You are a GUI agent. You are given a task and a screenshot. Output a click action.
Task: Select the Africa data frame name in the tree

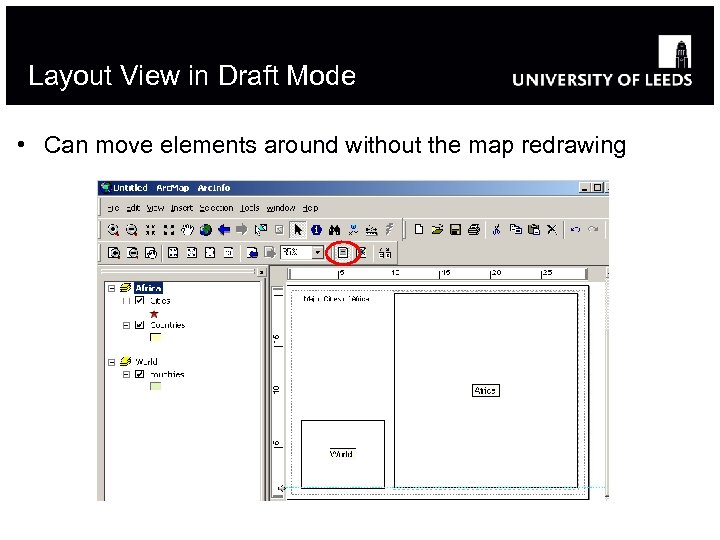[148, 288]
